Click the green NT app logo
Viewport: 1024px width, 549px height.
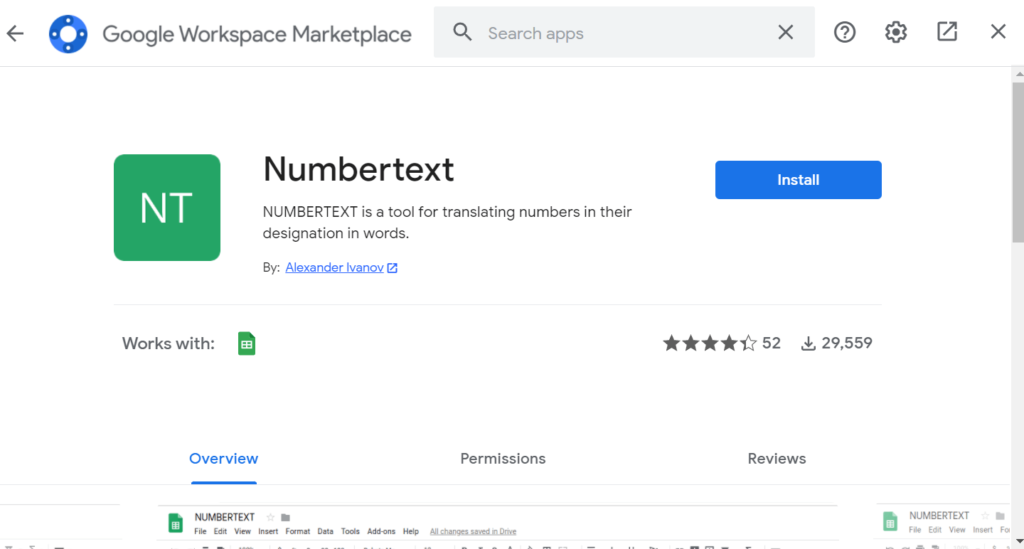pos(167,208)
